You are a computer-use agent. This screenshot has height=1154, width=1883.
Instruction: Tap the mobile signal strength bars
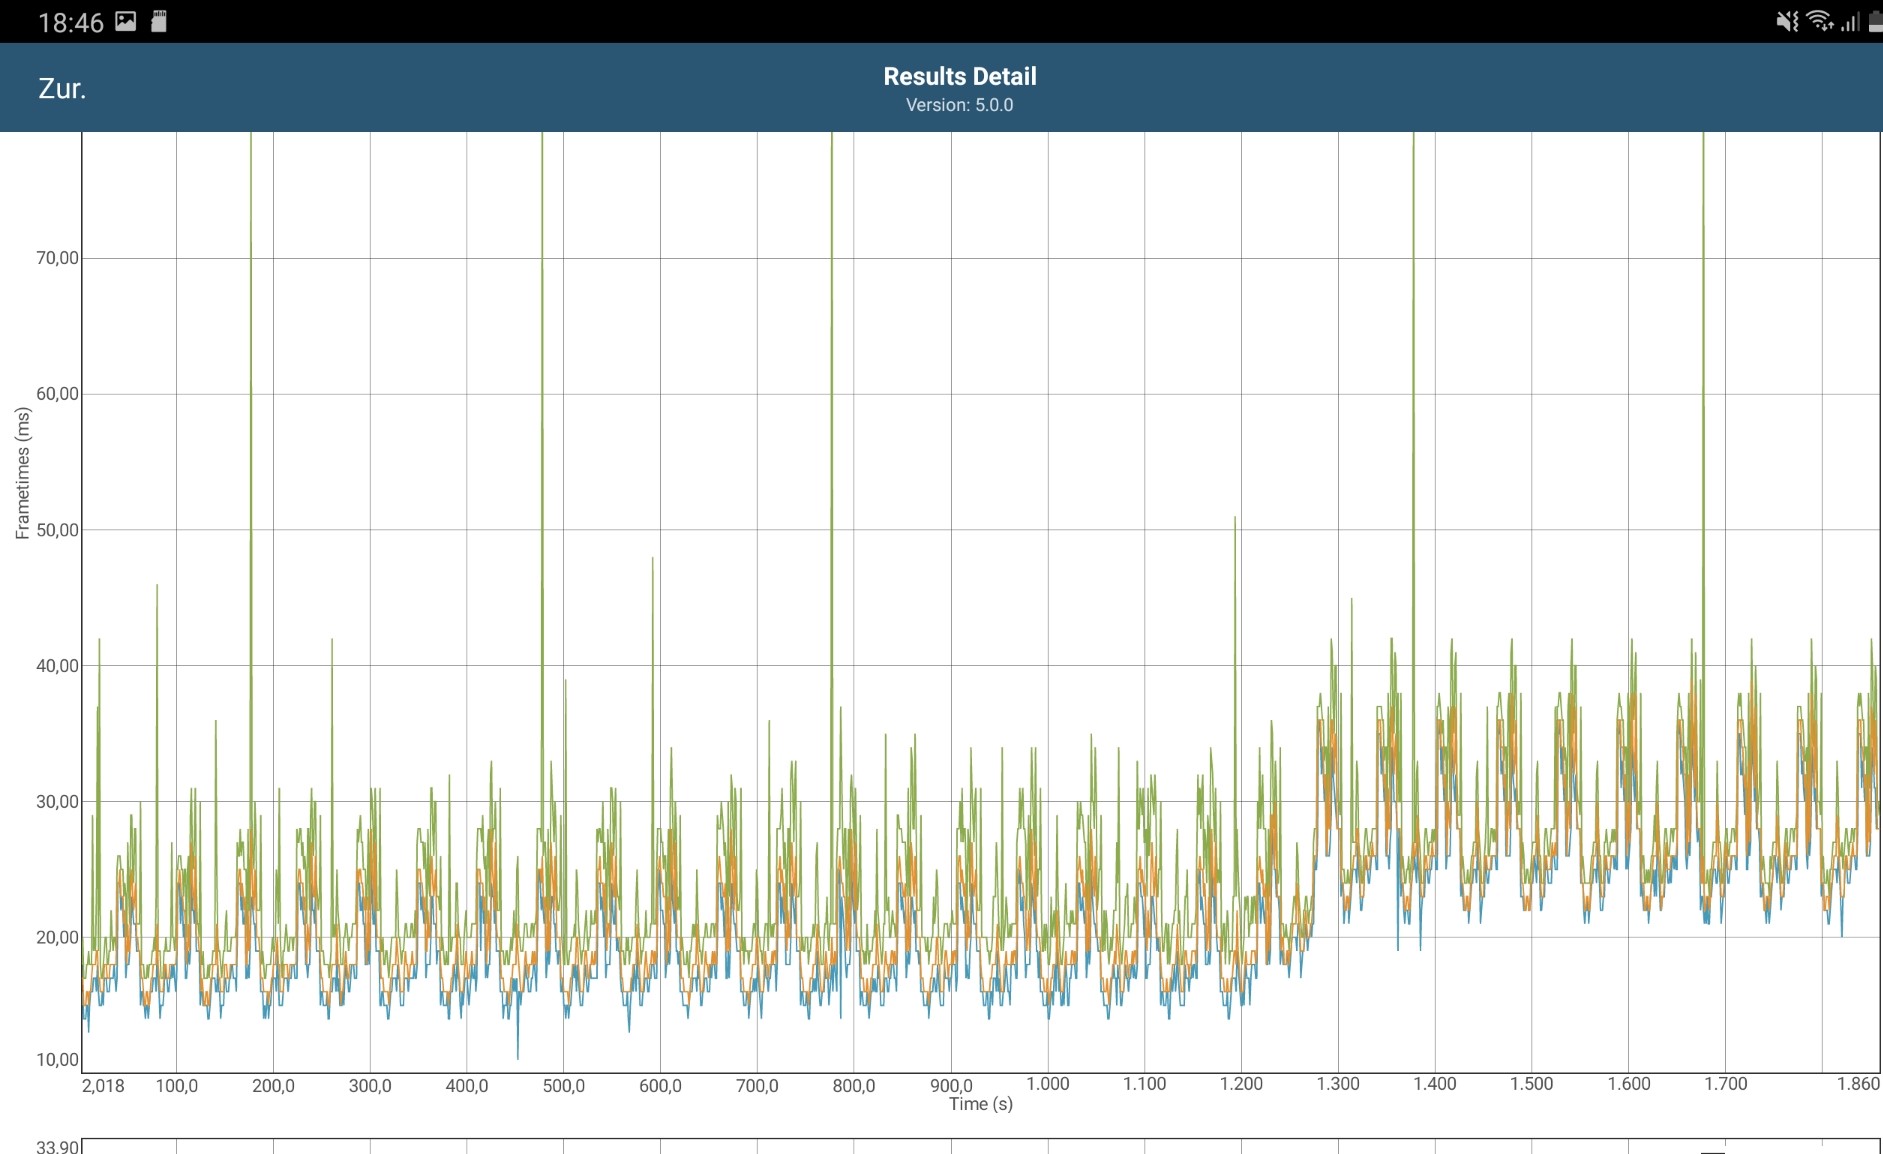click(1850, 22)
